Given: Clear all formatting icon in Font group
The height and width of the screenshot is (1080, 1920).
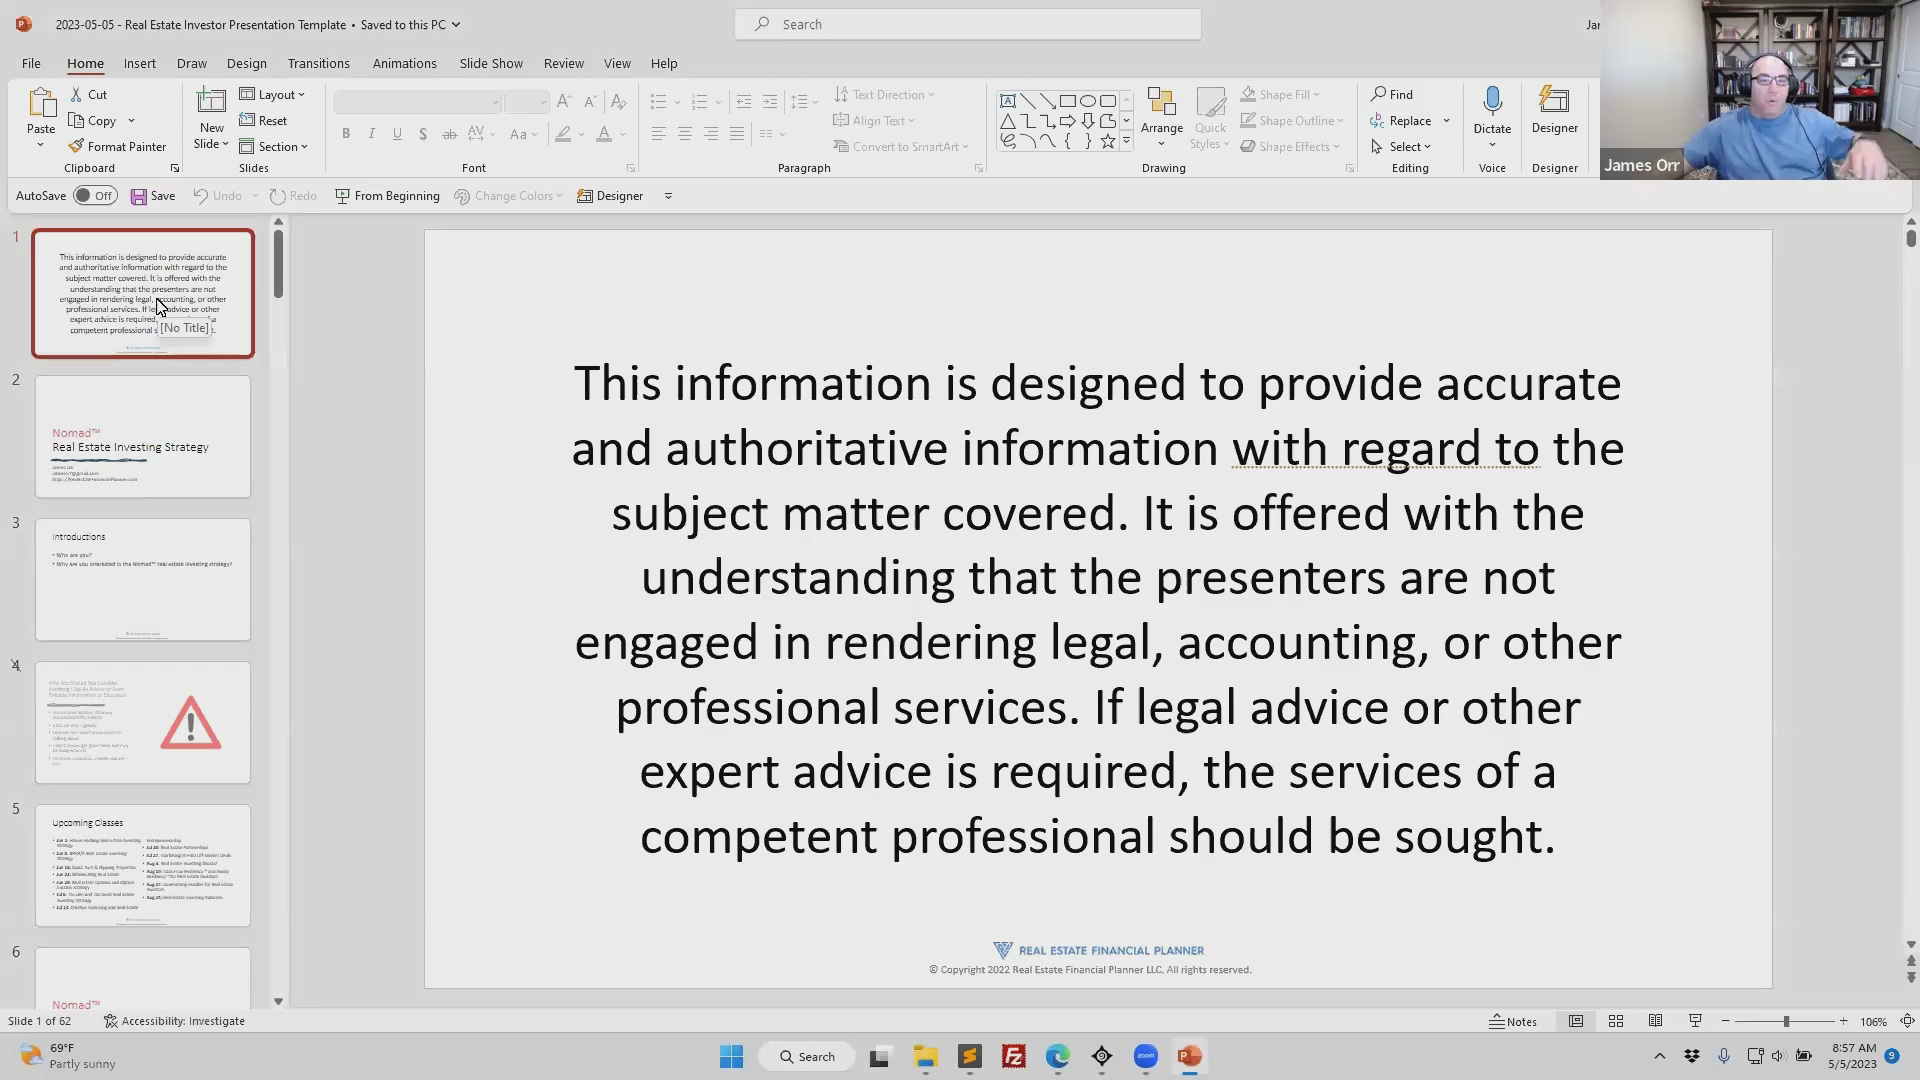Looking at the screenshot, I should 619,101.
